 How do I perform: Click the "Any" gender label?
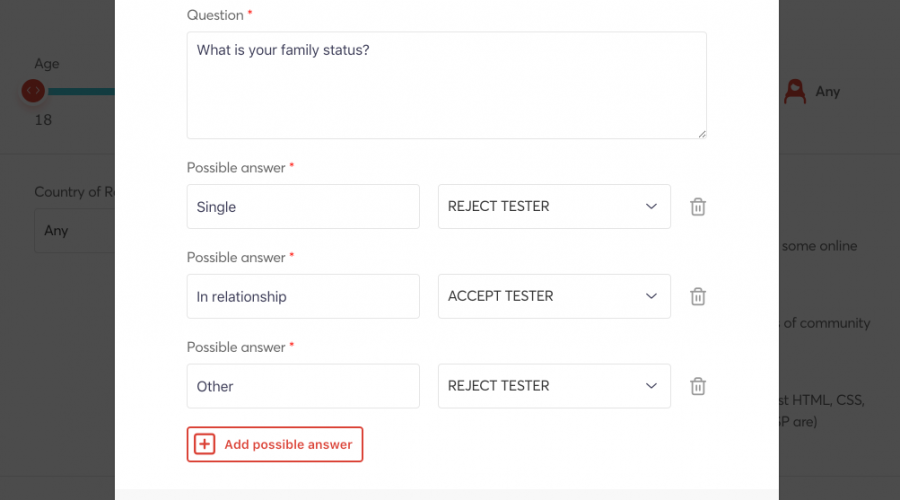pyautogui.click(x=828, y=91)
